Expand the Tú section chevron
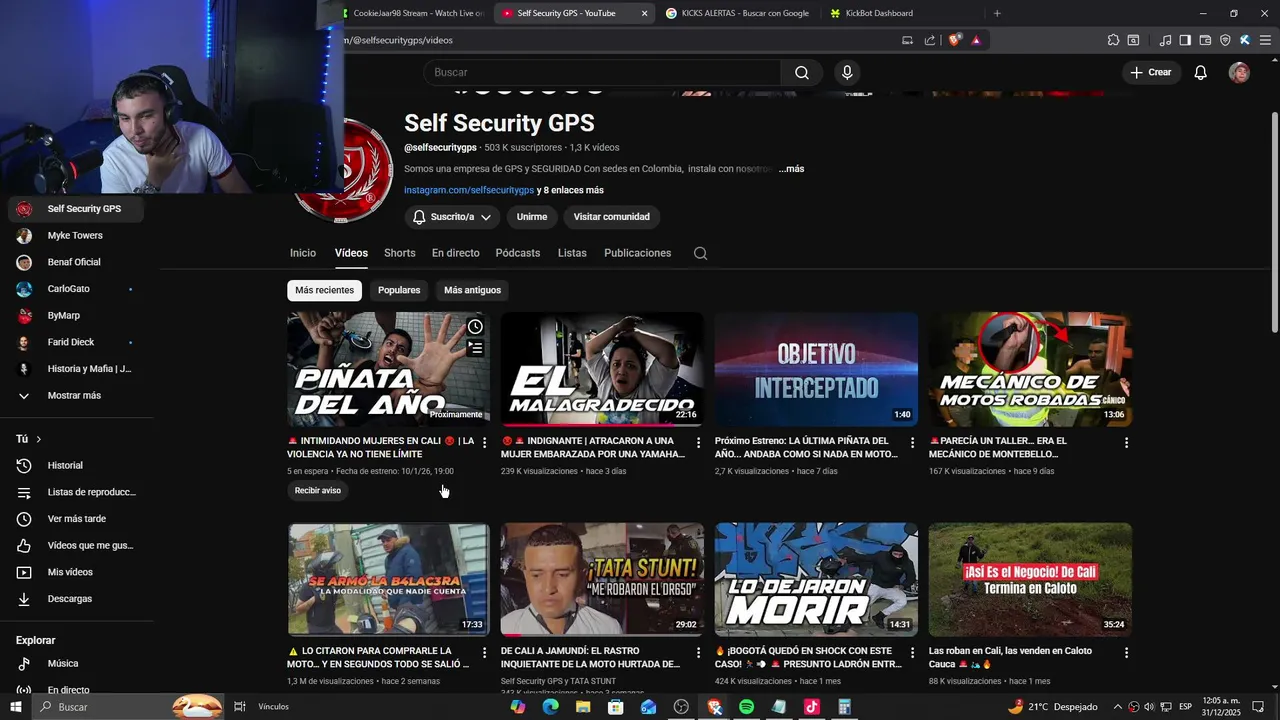This screenshot has width=1280, height=720. click(39, 439)
